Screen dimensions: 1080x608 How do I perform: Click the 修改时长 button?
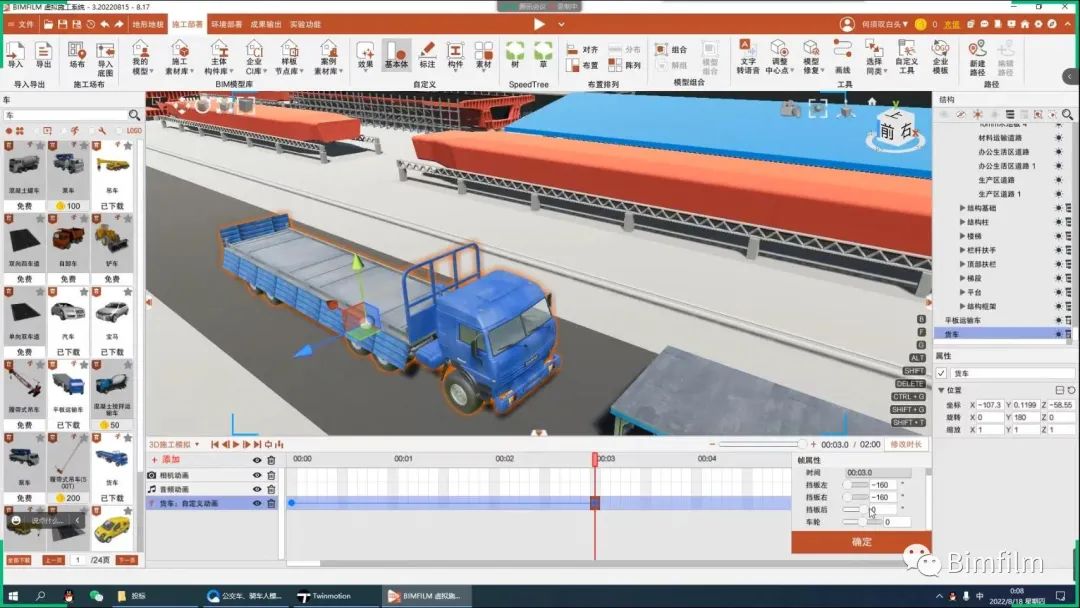pyautogui.click(x=906, y=444)
